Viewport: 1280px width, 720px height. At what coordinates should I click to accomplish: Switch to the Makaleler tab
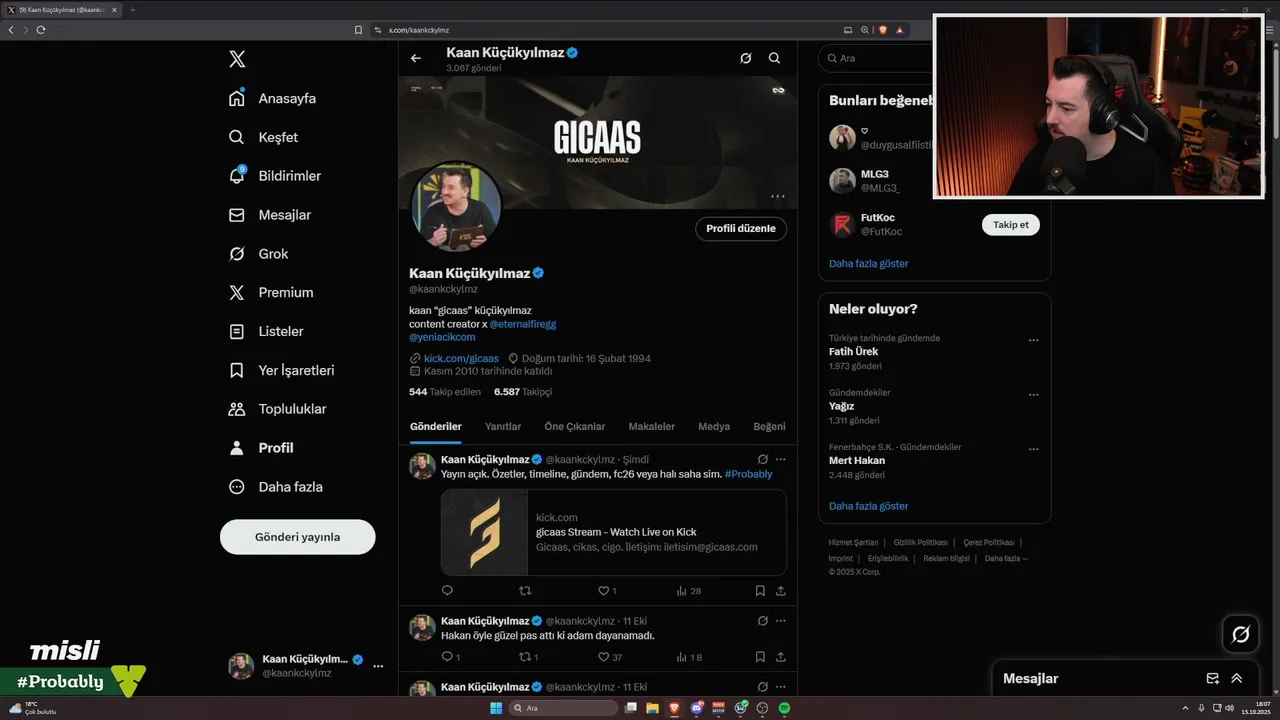[652, 426]
